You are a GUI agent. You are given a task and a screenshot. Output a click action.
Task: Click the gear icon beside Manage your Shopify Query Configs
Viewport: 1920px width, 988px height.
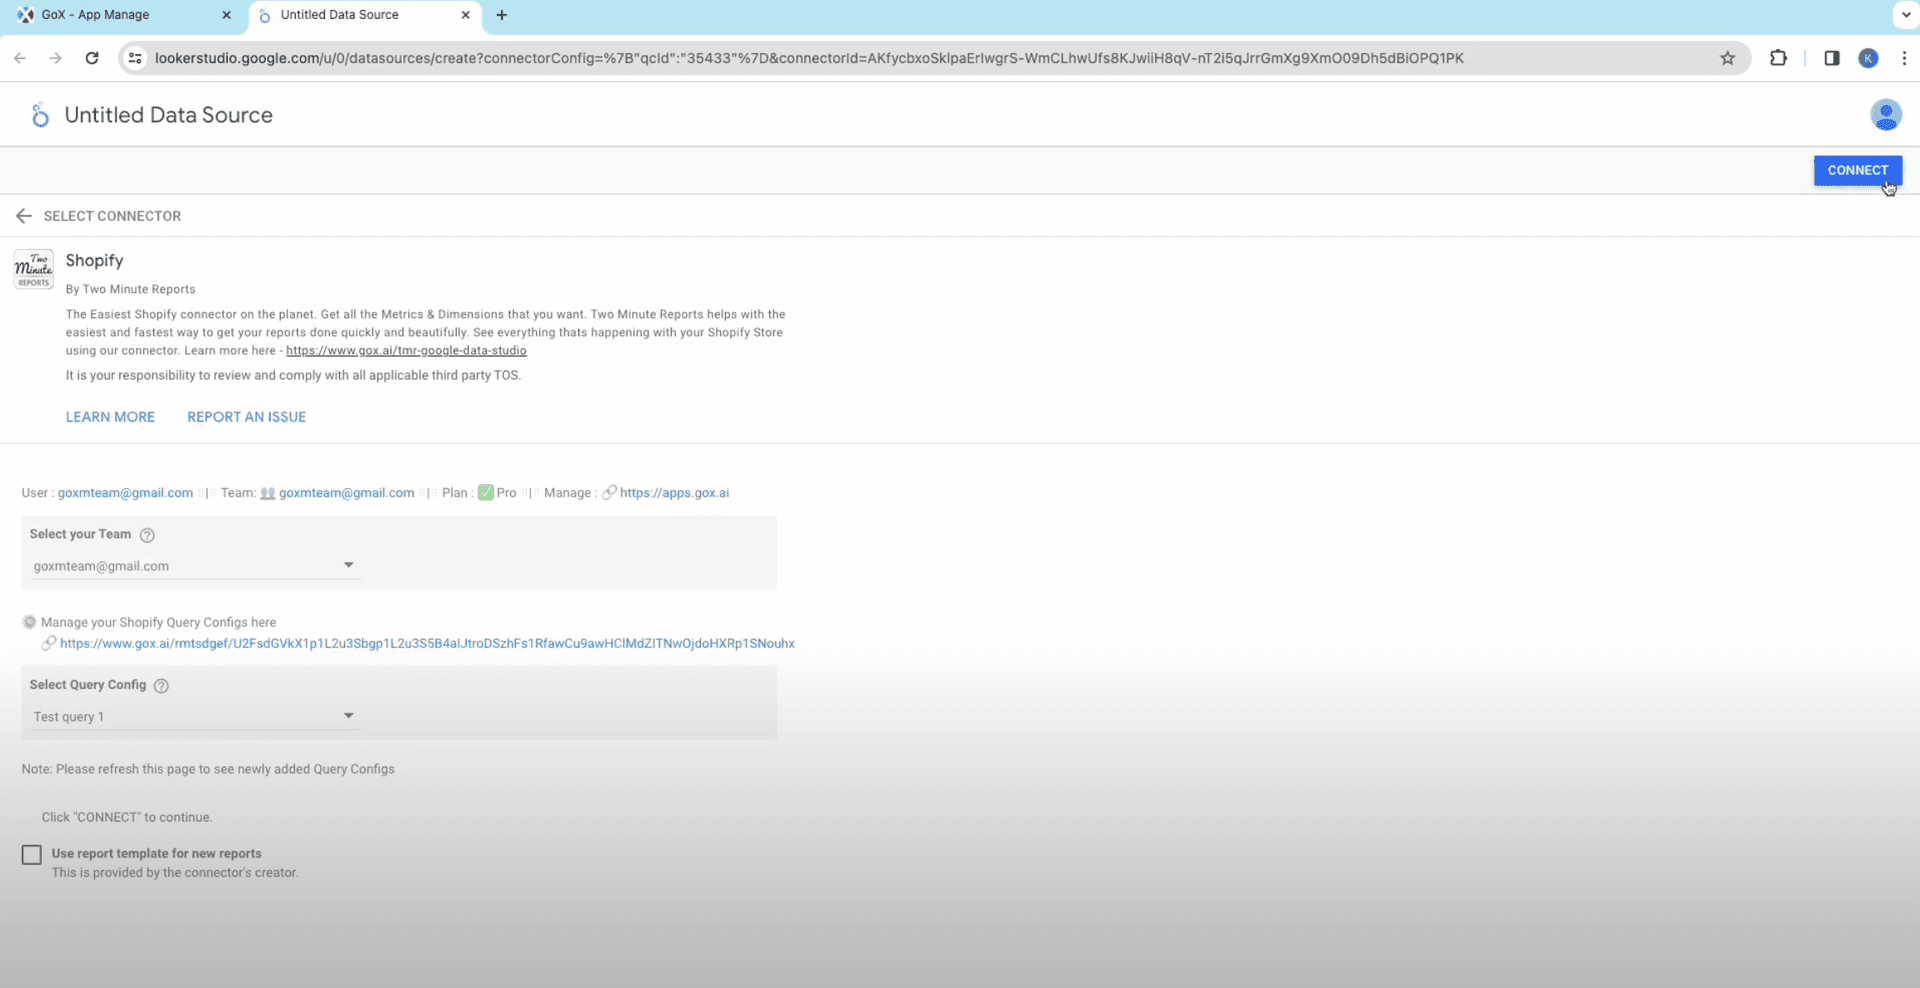coord(29,622)
